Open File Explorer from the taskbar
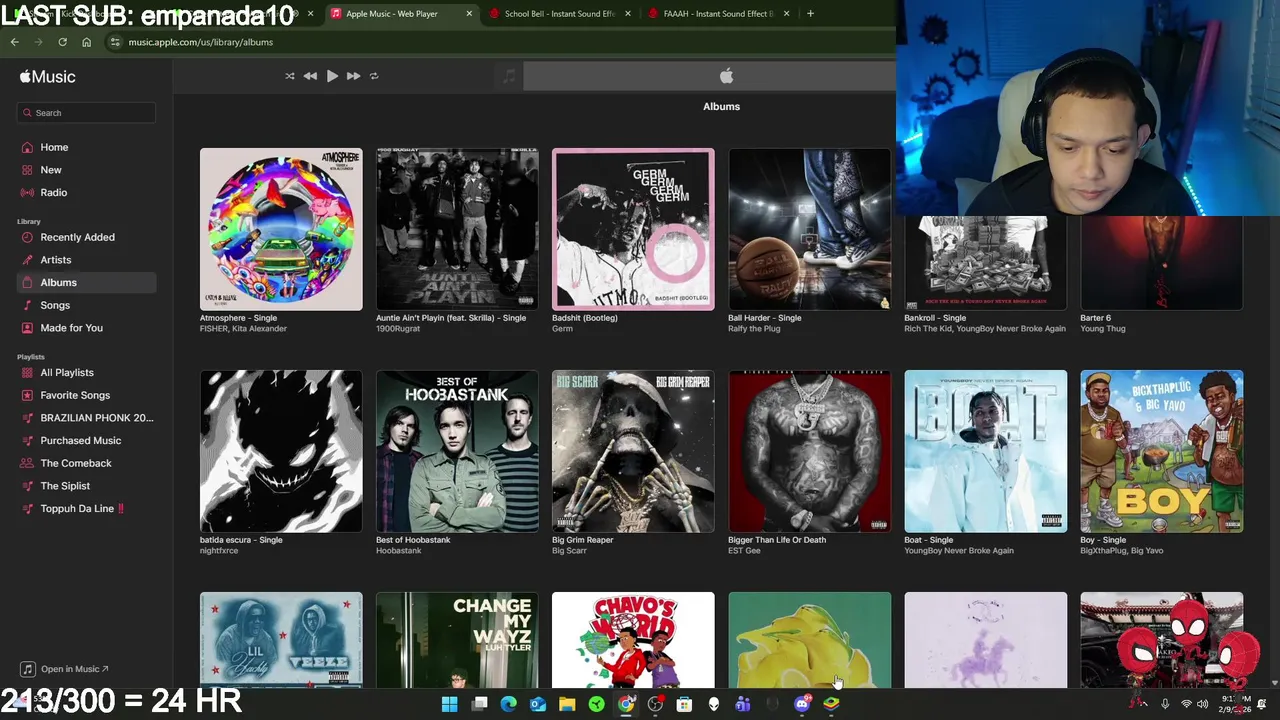This screenshot has height=720, width=1280. 567,704
